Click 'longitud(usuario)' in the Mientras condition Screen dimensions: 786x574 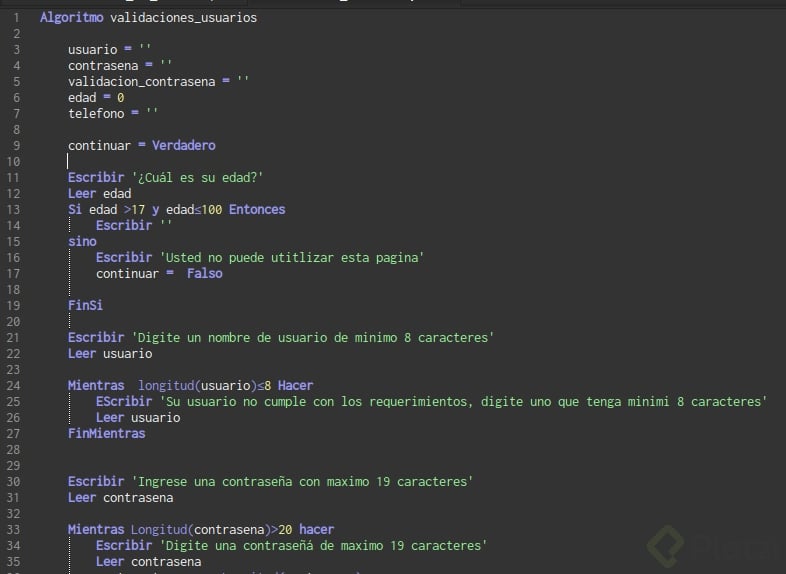tap(197, 386)
